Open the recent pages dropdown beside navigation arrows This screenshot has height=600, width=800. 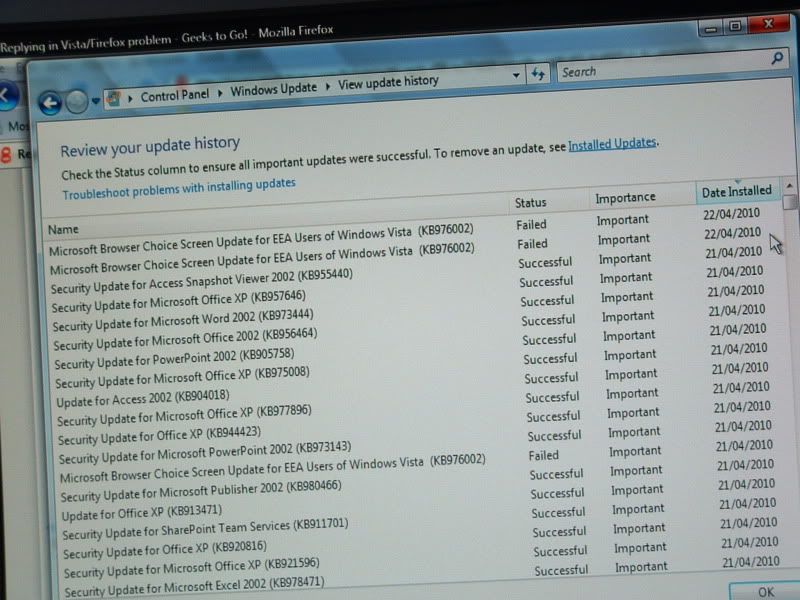[x=95, y=101]
